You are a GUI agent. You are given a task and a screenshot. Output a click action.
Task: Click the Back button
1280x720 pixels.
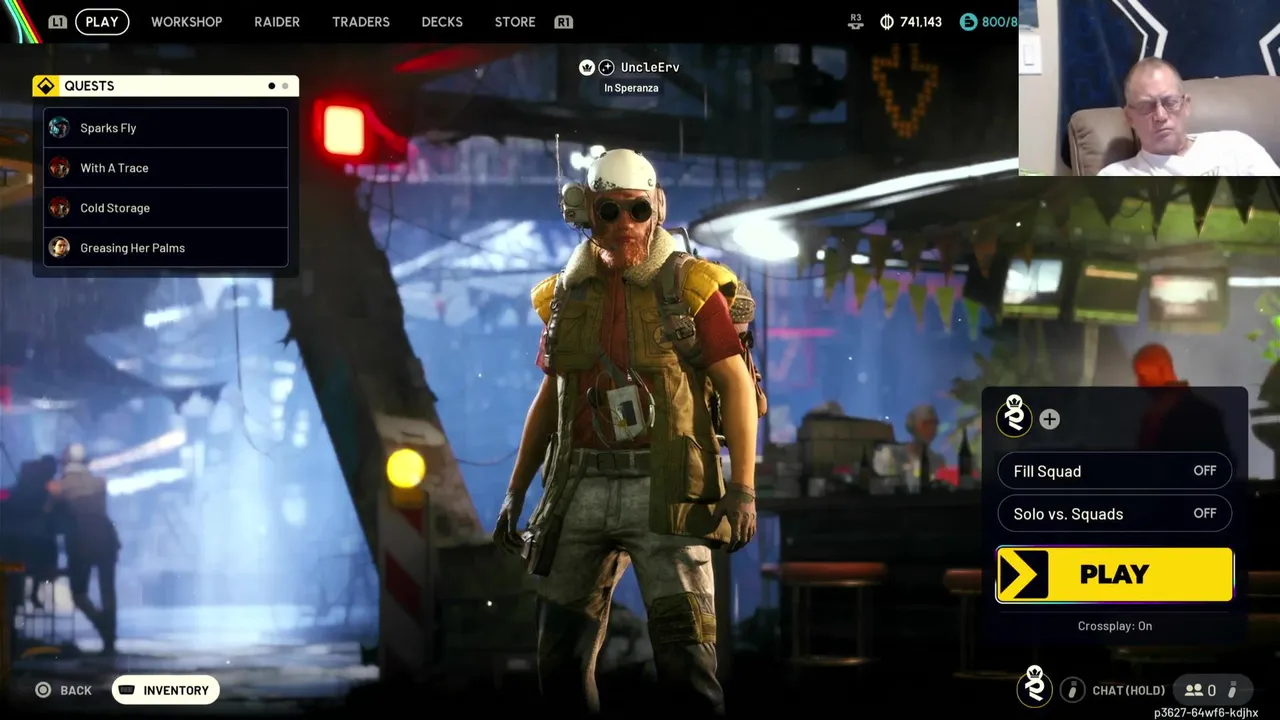coord(64,690)
